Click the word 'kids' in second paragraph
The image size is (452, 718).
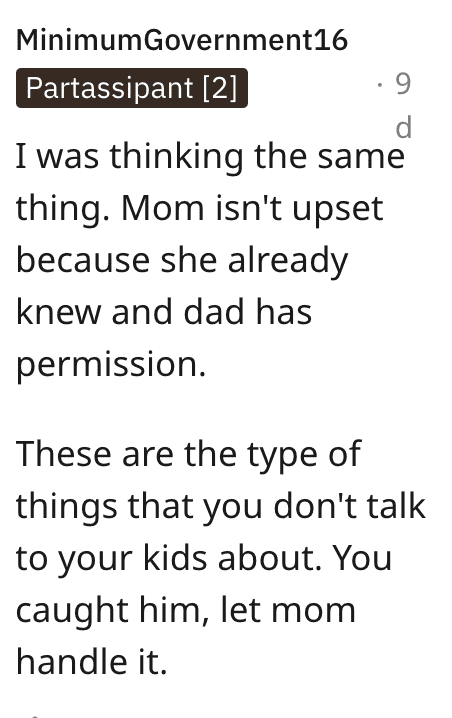(175, 559)
